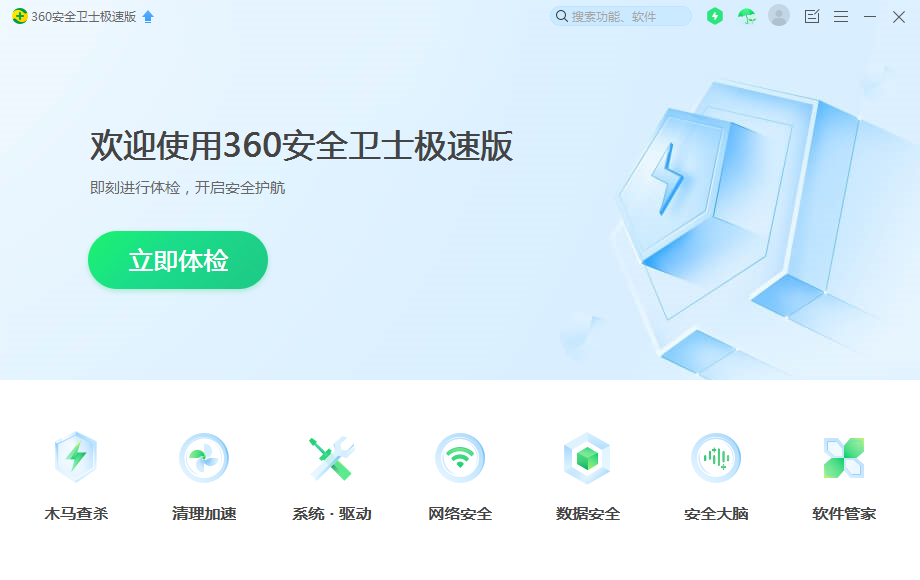The image size is (920, 580).
Task: Open the hamburger main menu
Action: (x=841, y=16)
